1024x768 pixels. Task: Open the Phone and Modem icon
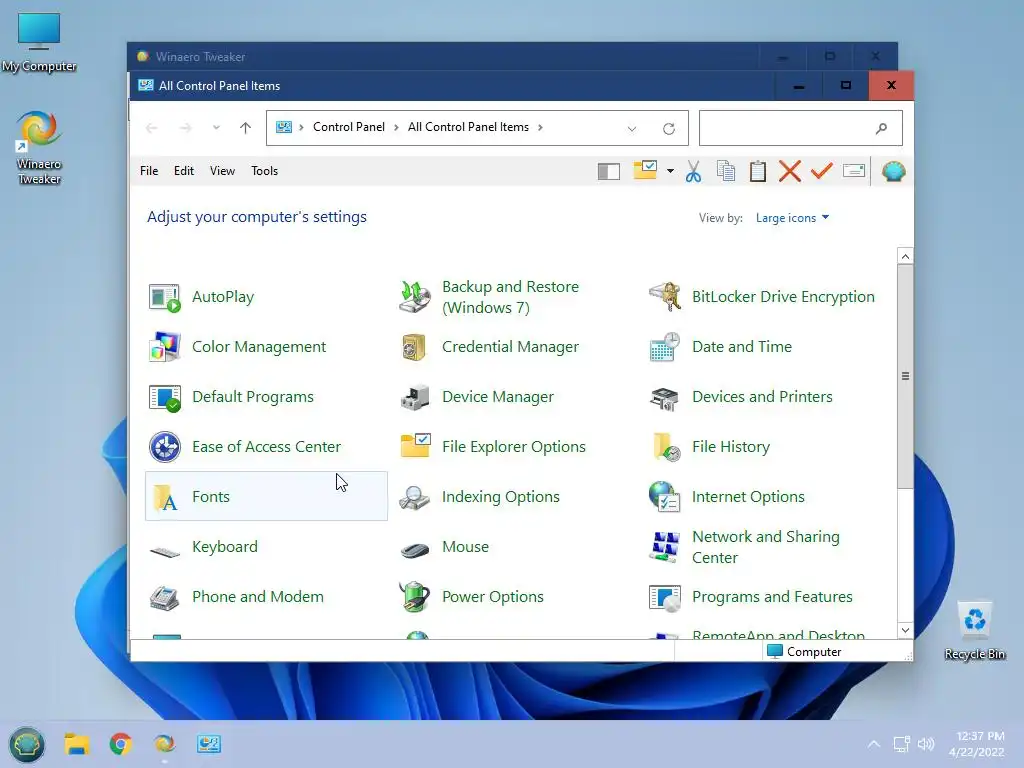click(165, 597)
